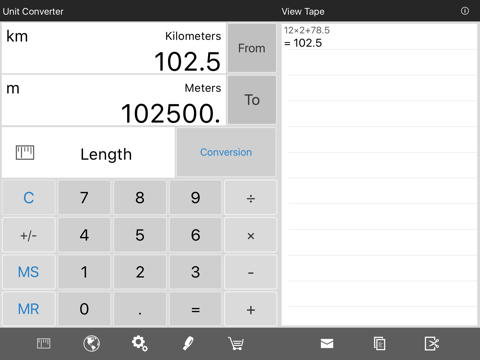The height and width of the screenshot is (360, 480).
Task: Open the Conversion button
Action: pos(226,152)
